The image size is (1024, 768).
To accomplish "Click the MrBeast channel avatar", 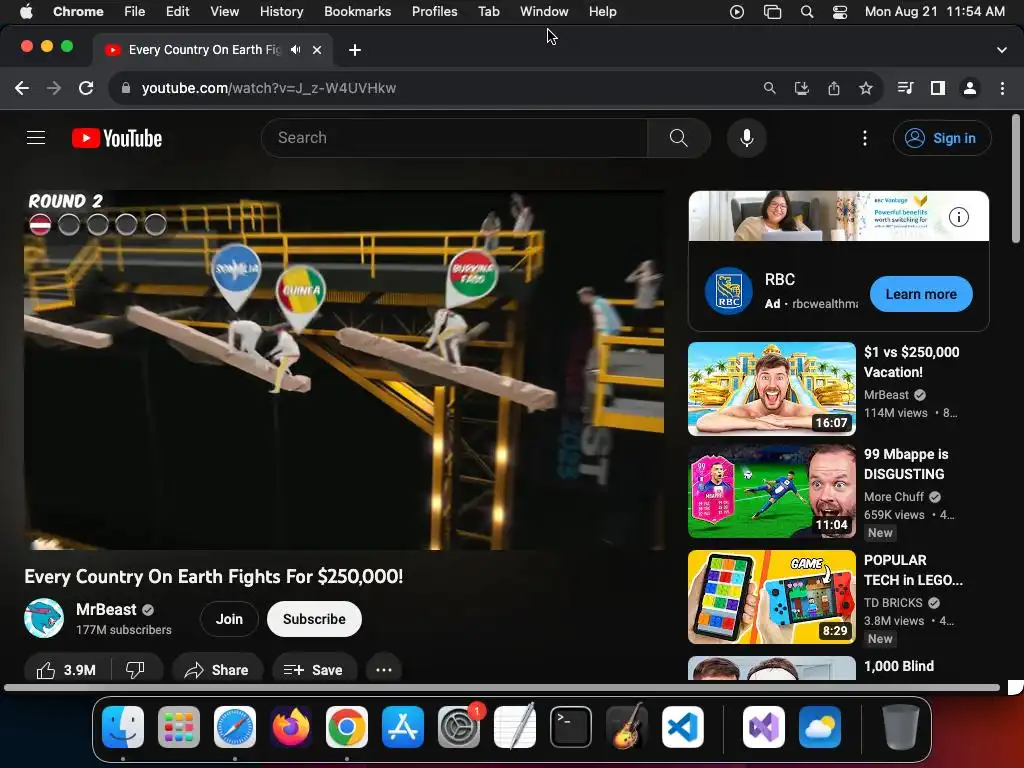I will tap(44, 618).
